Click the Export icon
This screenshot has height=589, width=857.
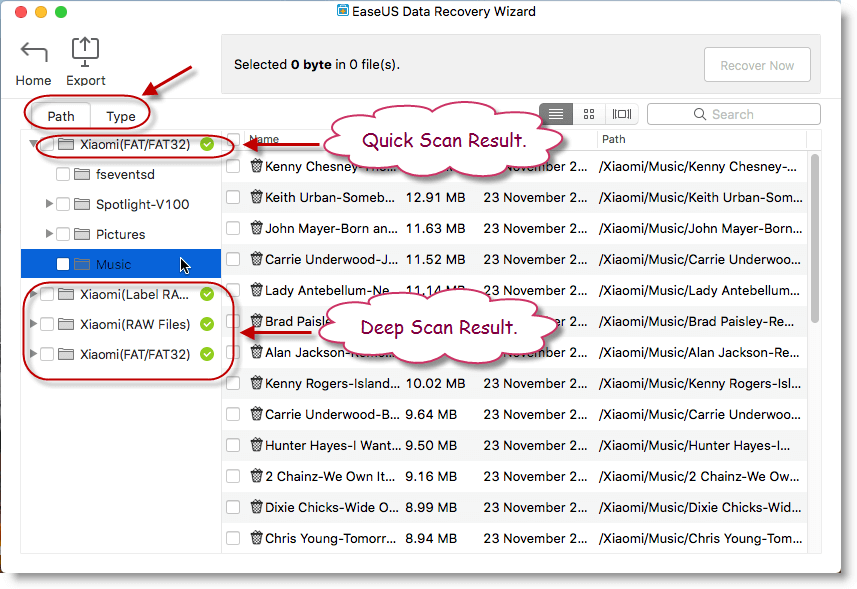[85, 52]
